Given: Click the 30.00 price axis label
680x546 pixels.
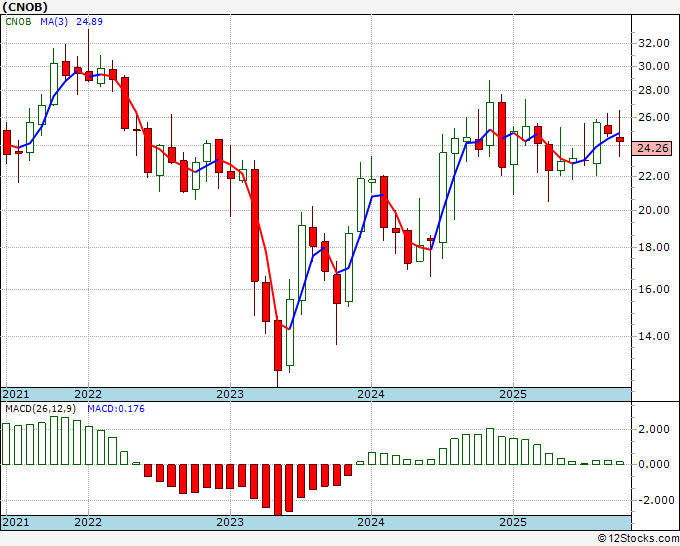Looking at the screenshot, I should pos(654,66).
